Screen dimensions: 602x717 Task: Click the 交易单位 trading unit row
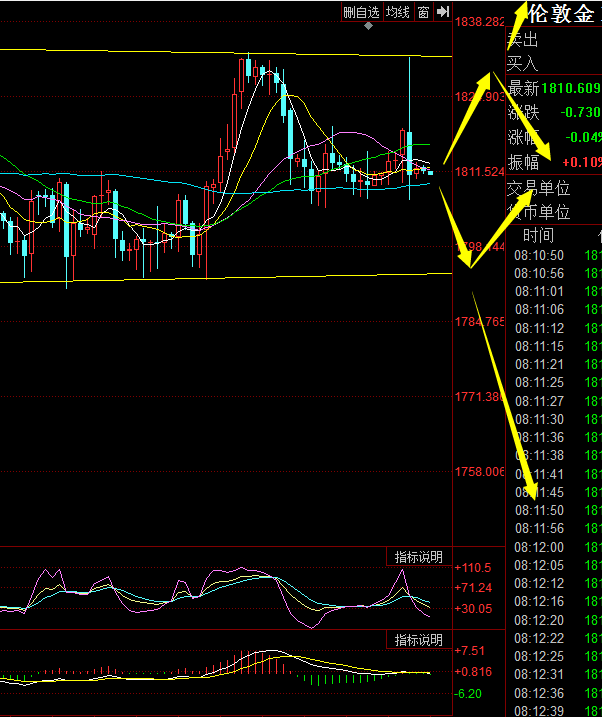pyautogui.click(x=538, y=188)
